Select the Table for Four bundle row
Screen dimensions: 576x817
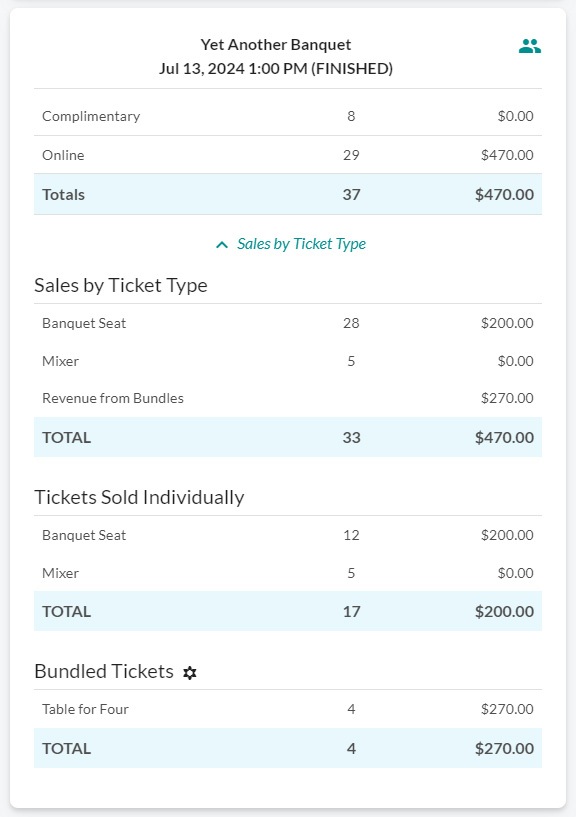288,709
